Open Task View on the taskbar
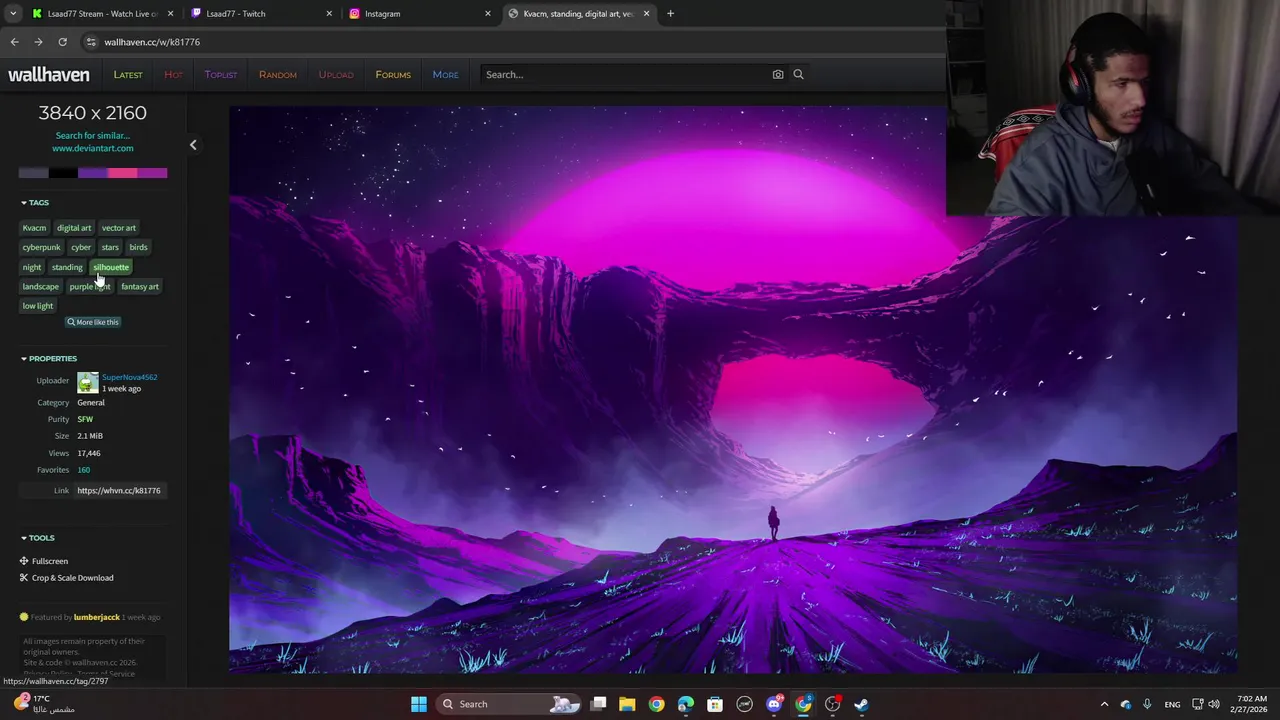The width and height of the screenshot is (1280, 720). tap(598, 704)
